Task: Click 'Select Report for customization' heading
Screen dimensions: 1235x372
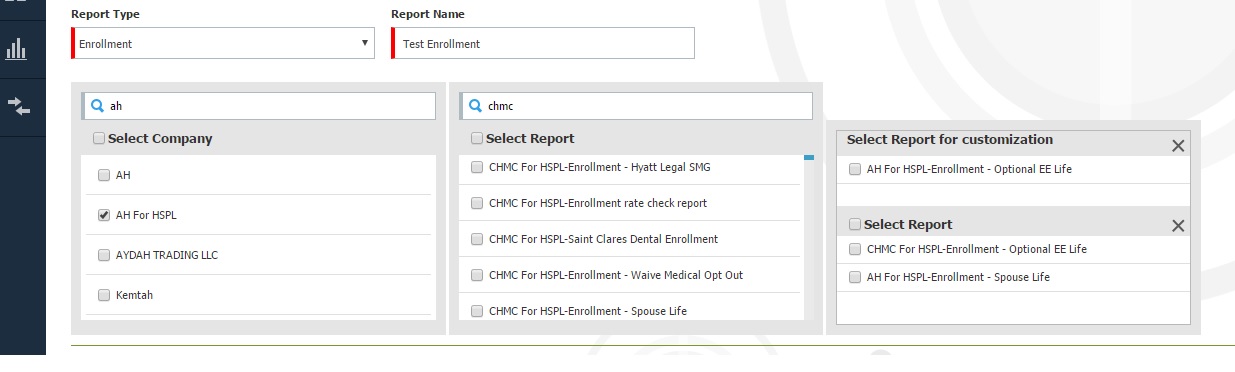Action: tap(950, 139)
